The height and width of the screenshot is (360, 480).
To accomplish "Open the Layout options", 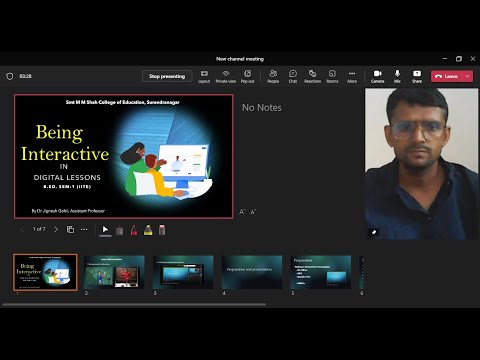I will click(x=204, y=76).
